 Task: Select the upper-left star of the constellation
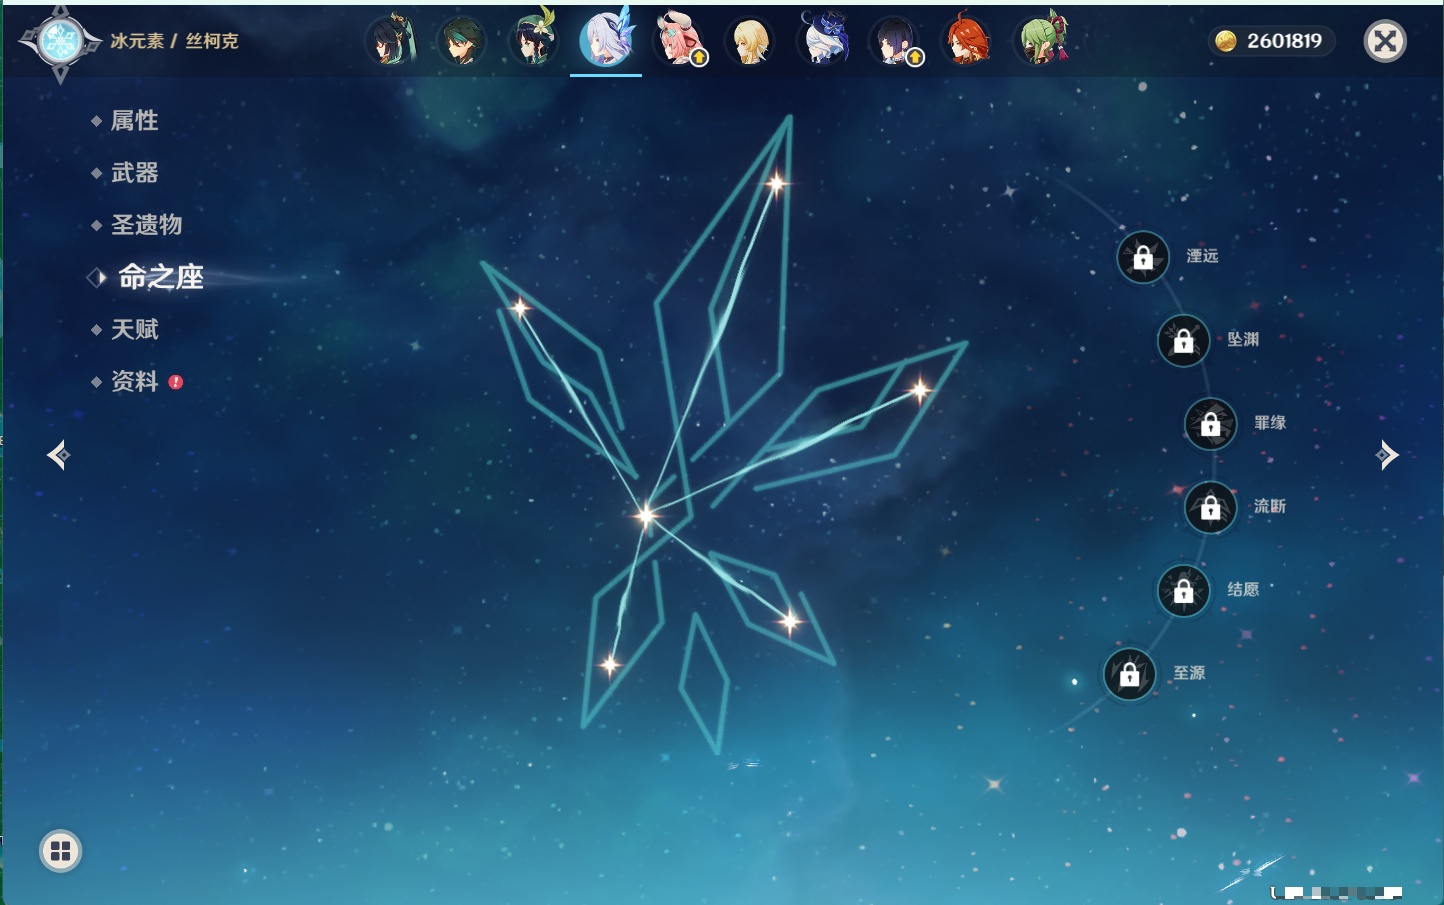520,308
